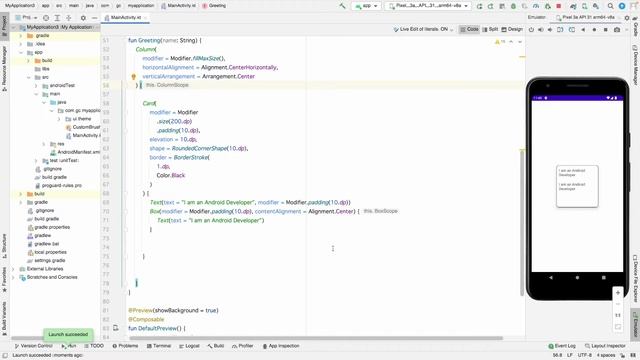Expand the ui.theme package
The image size is (640, 360).
click(59, 119)
